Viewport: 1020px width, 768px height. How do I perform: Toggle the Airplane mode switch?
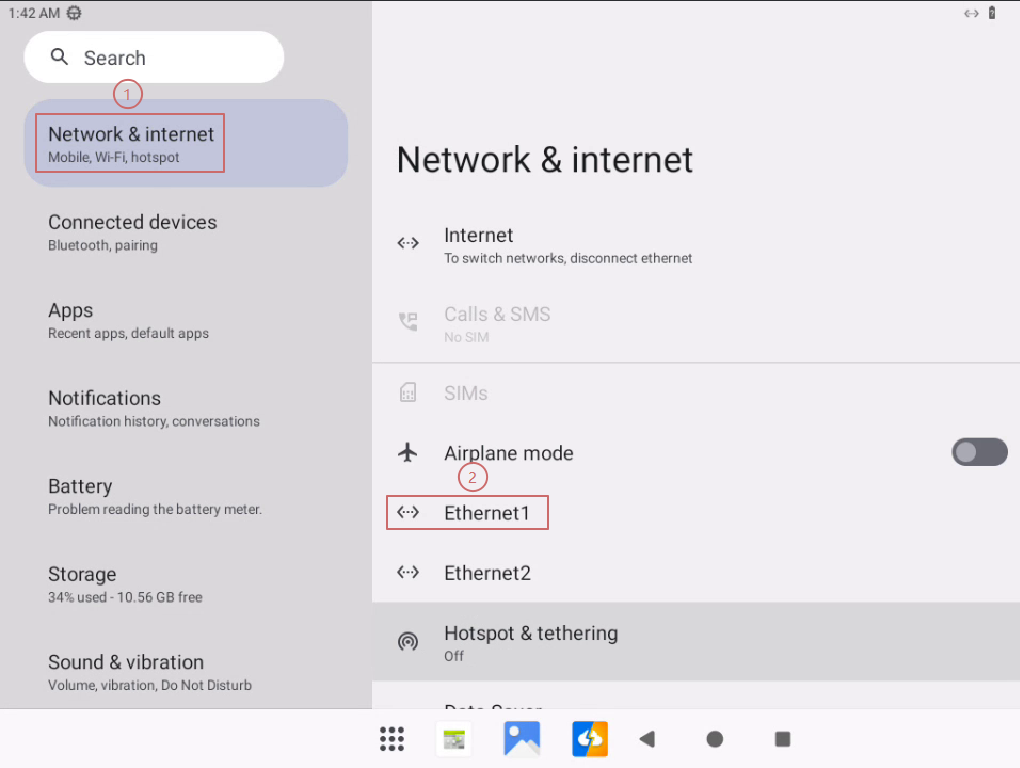[x=978, y=453]
